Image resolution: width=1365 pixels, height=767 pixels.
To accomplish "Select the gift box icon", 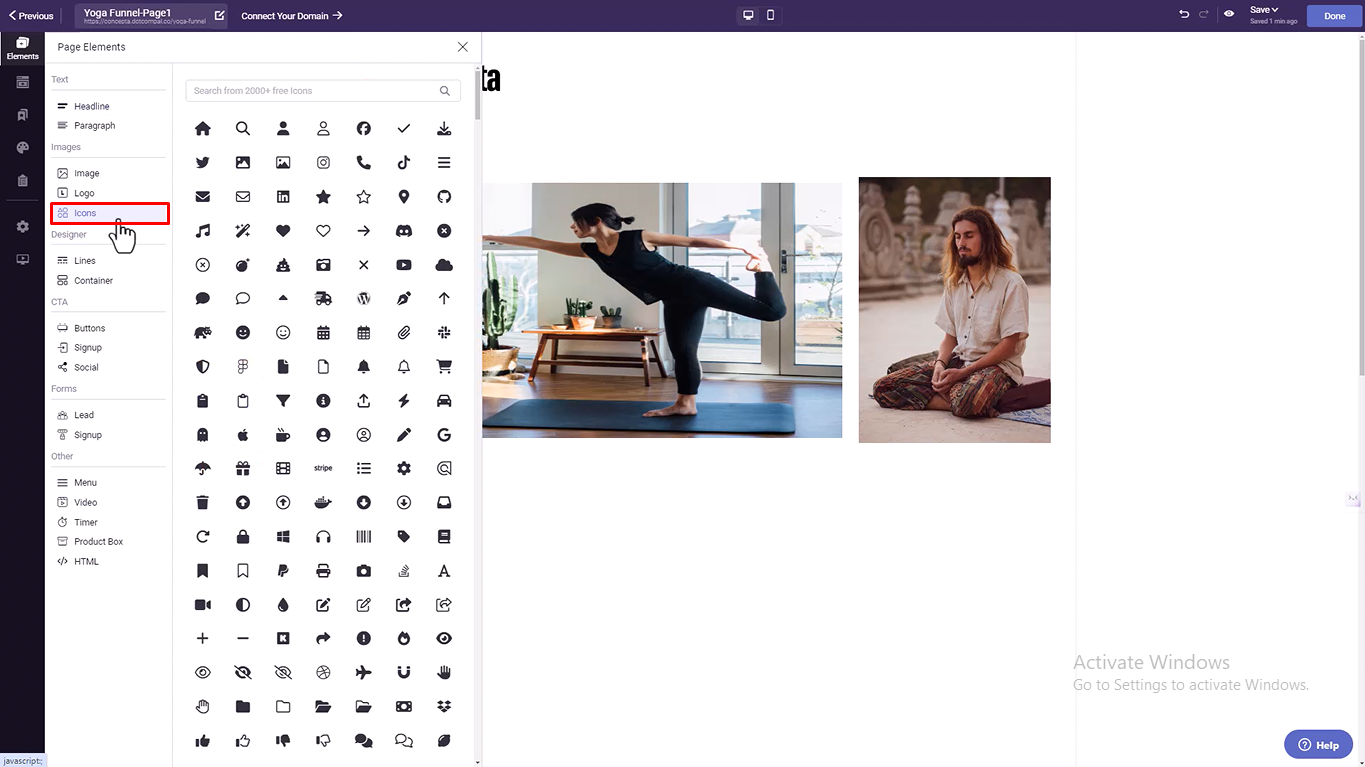I will coord(243,468).
